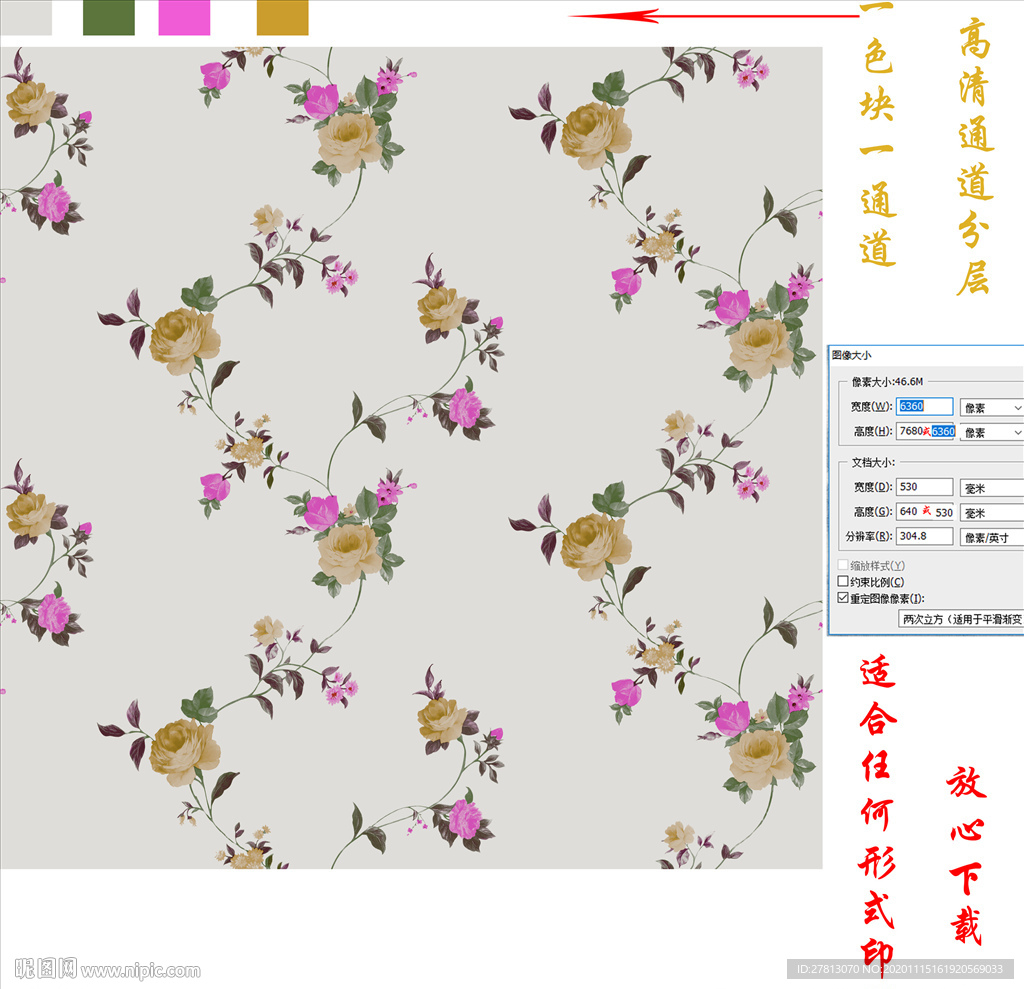Open the resolution unit 像素/英寸 dropdown
This screenshot has width=1024, height=989.
coord(991,538)
